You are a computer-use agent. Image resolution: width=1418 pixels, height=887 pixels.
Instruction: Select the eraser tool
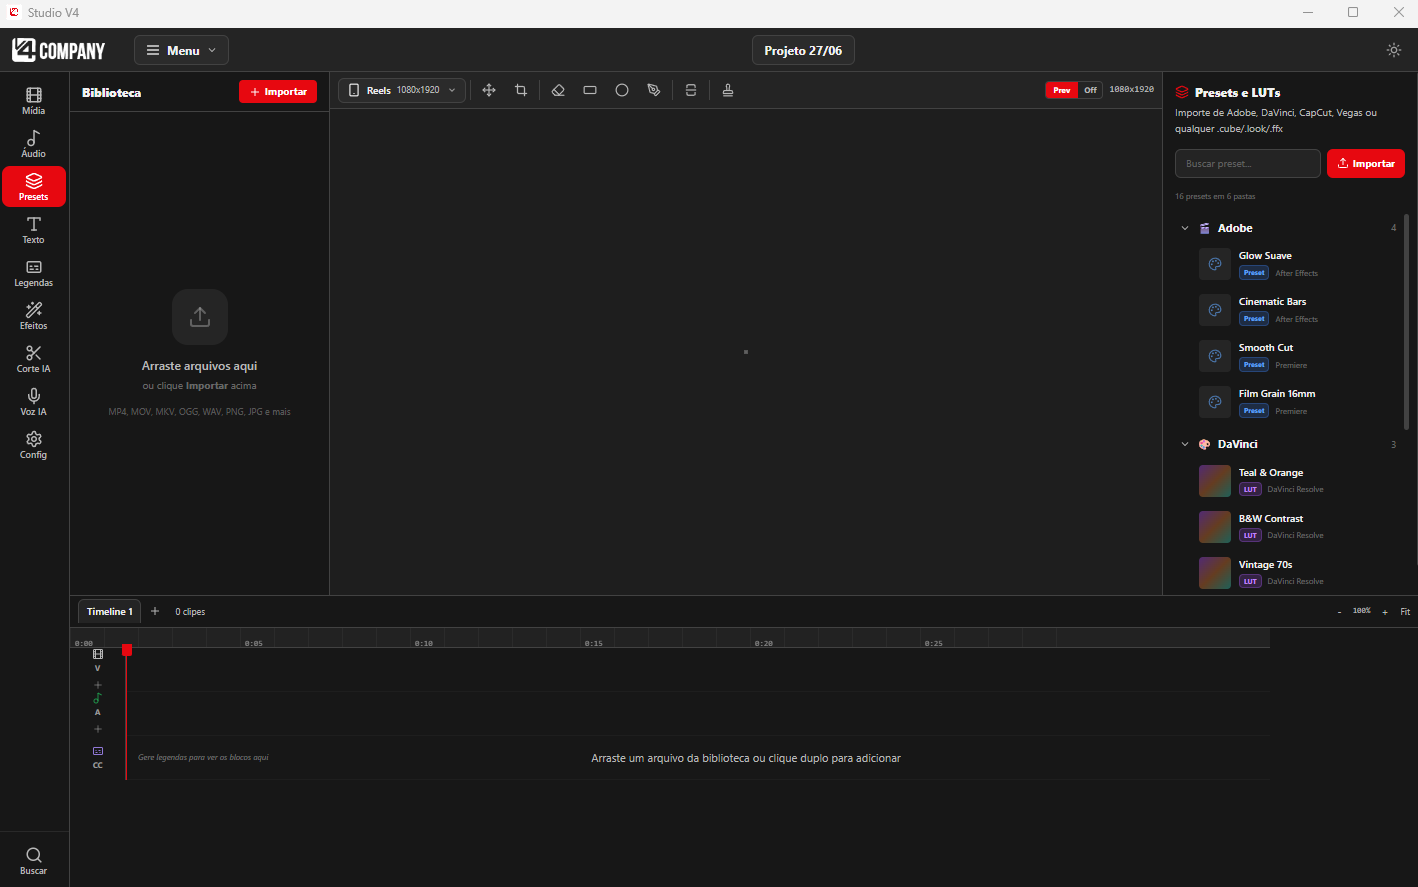(558, 90)
